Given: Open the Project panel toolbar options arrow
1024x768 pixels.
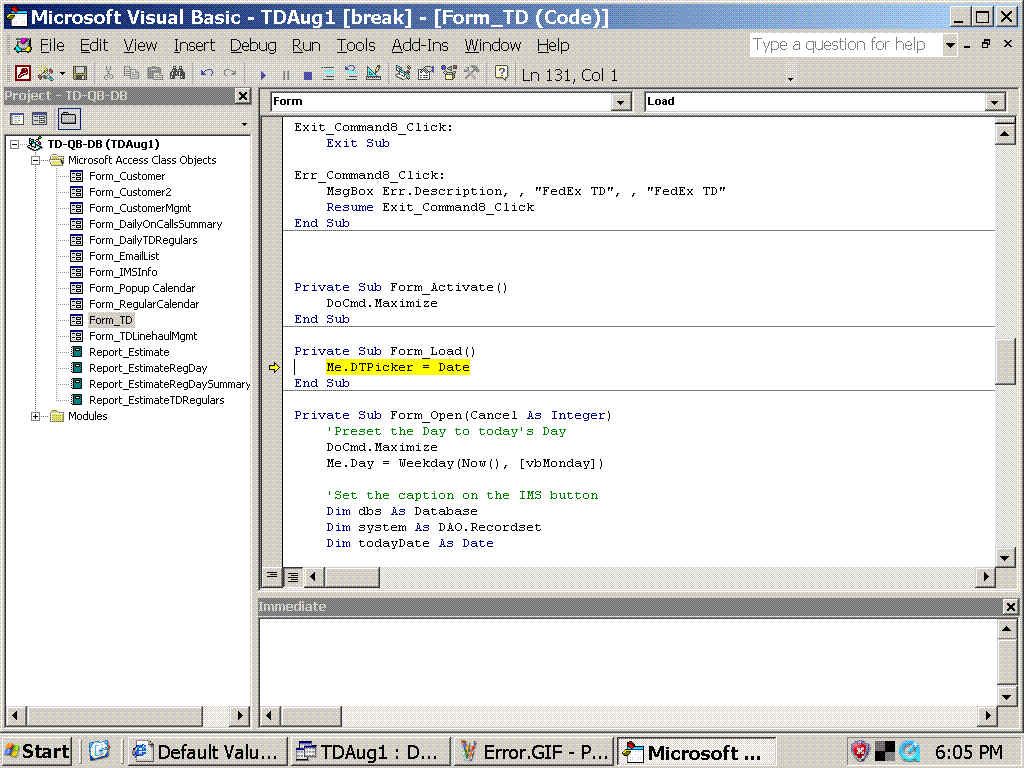Looking at the screenshot, I should point(244,124).
